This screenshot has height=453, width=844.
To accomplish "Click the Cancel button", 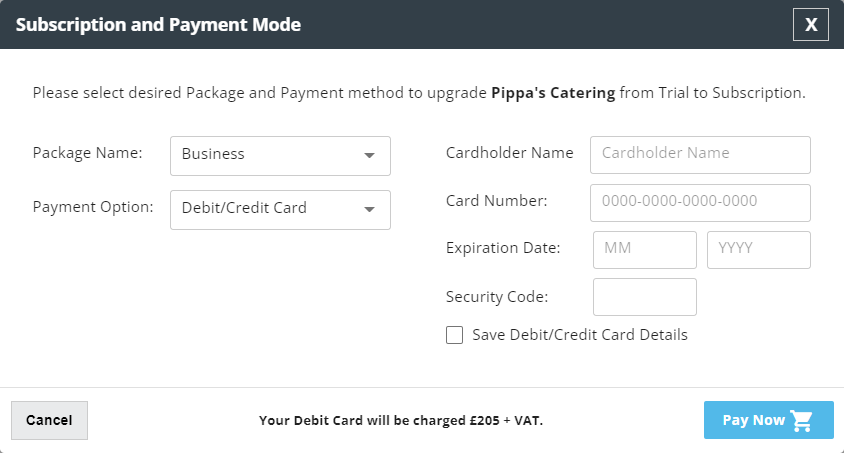I will [x=50, y=420].
